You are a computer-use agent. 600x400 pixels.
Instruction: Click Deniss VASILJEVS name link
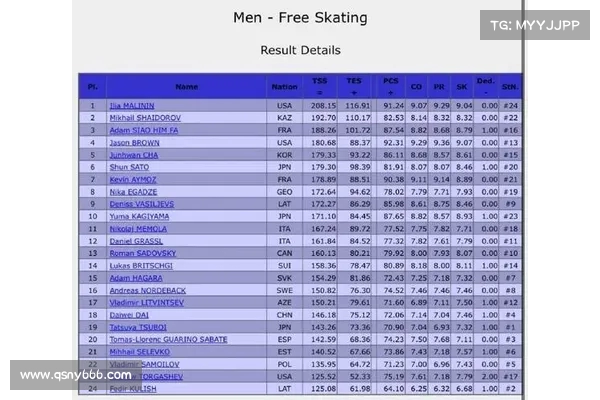coord(142,204)
